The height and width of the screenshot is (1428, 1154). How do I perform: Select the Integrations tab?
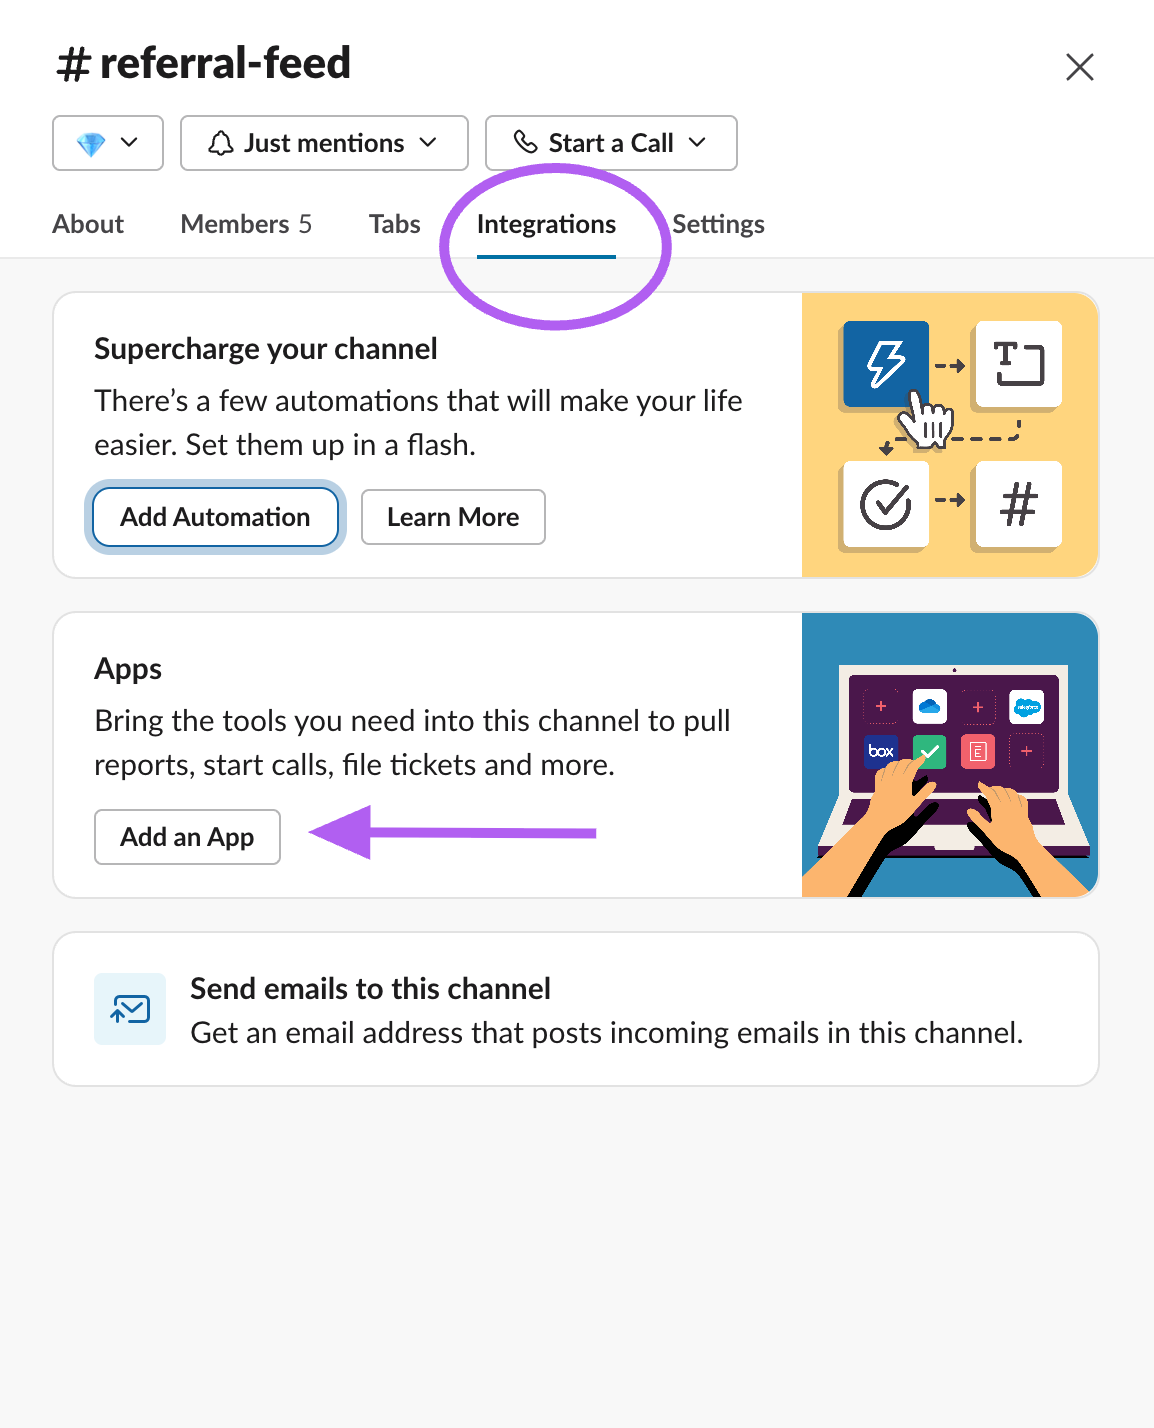click(546, 224)
